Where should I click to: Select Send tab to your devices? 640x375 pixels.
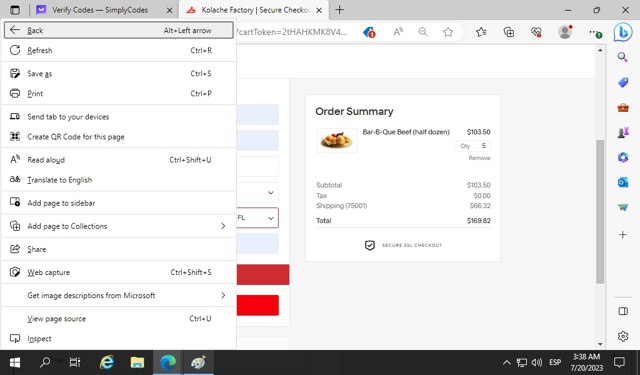(118, 117)
